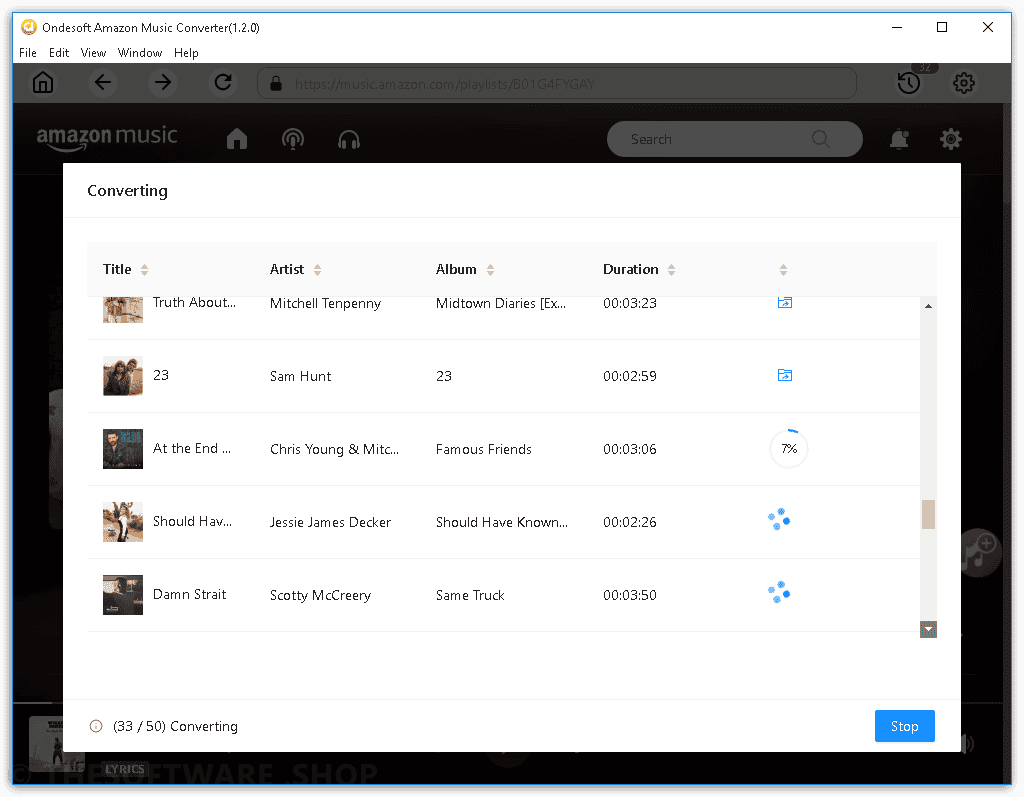This screenshot has height=797, width=1024.
Task: Click the Truth About album thumbnail
Action: (123, 310)
